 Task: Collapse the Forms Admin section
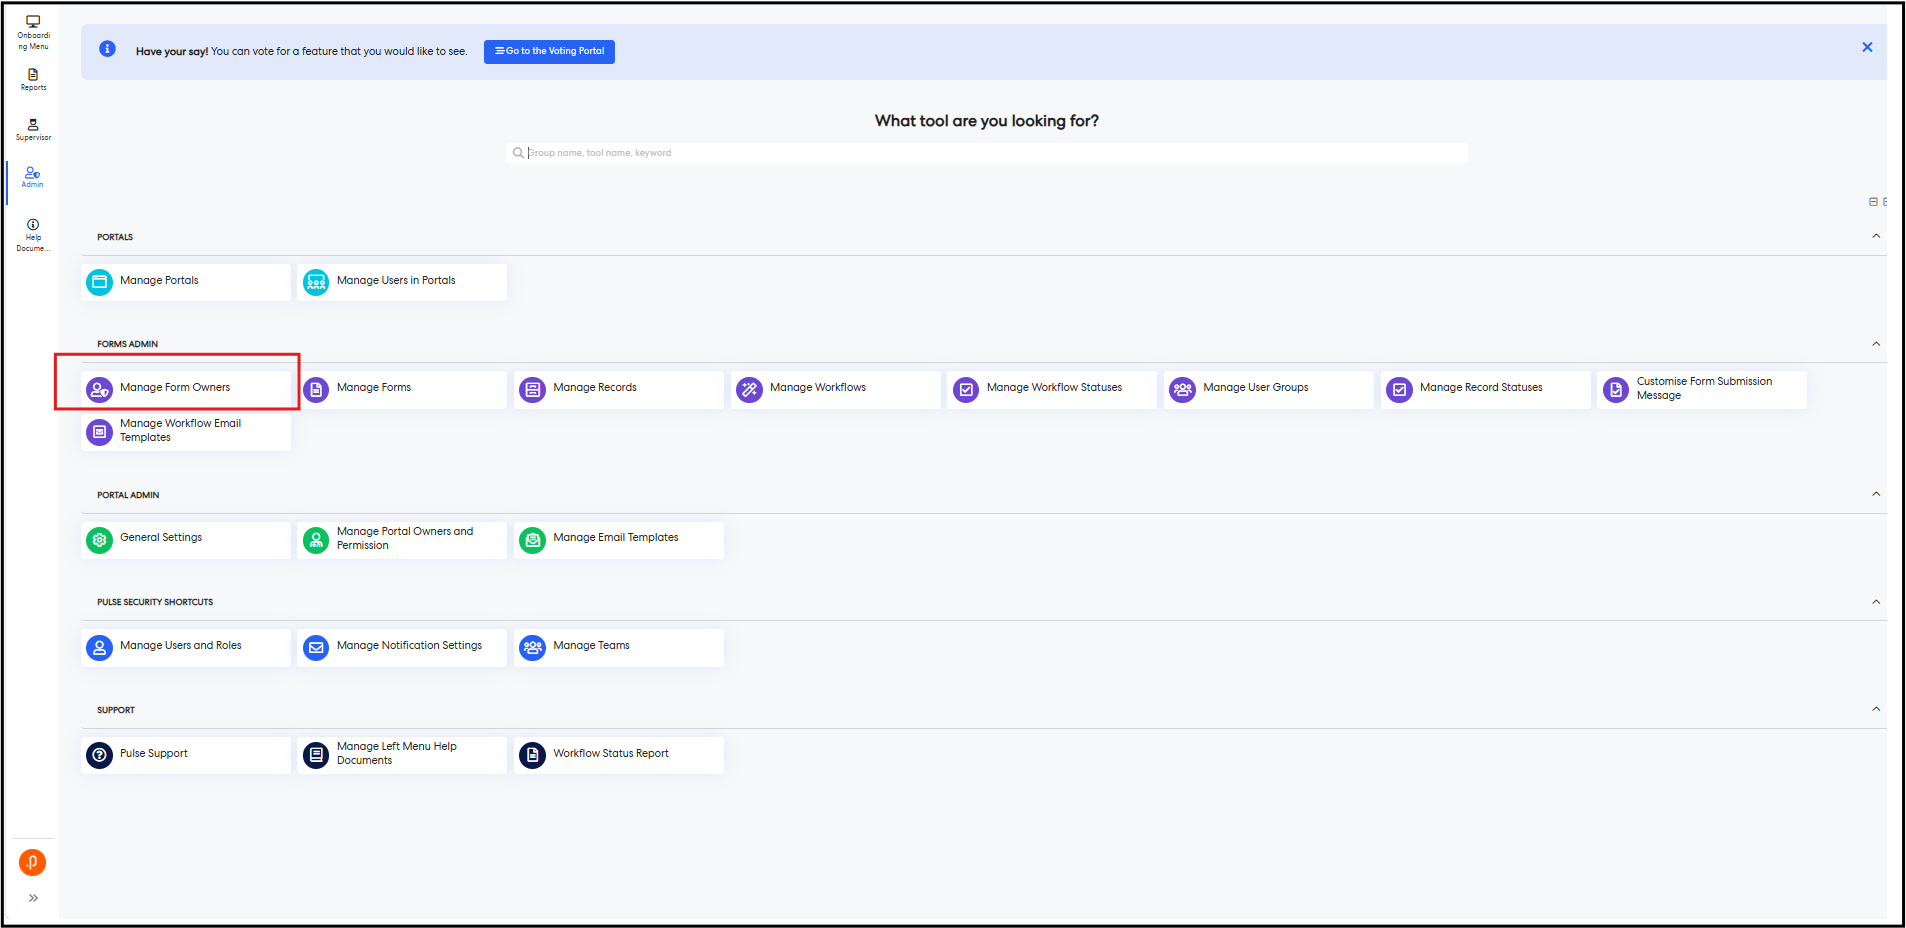[1875, 344]
